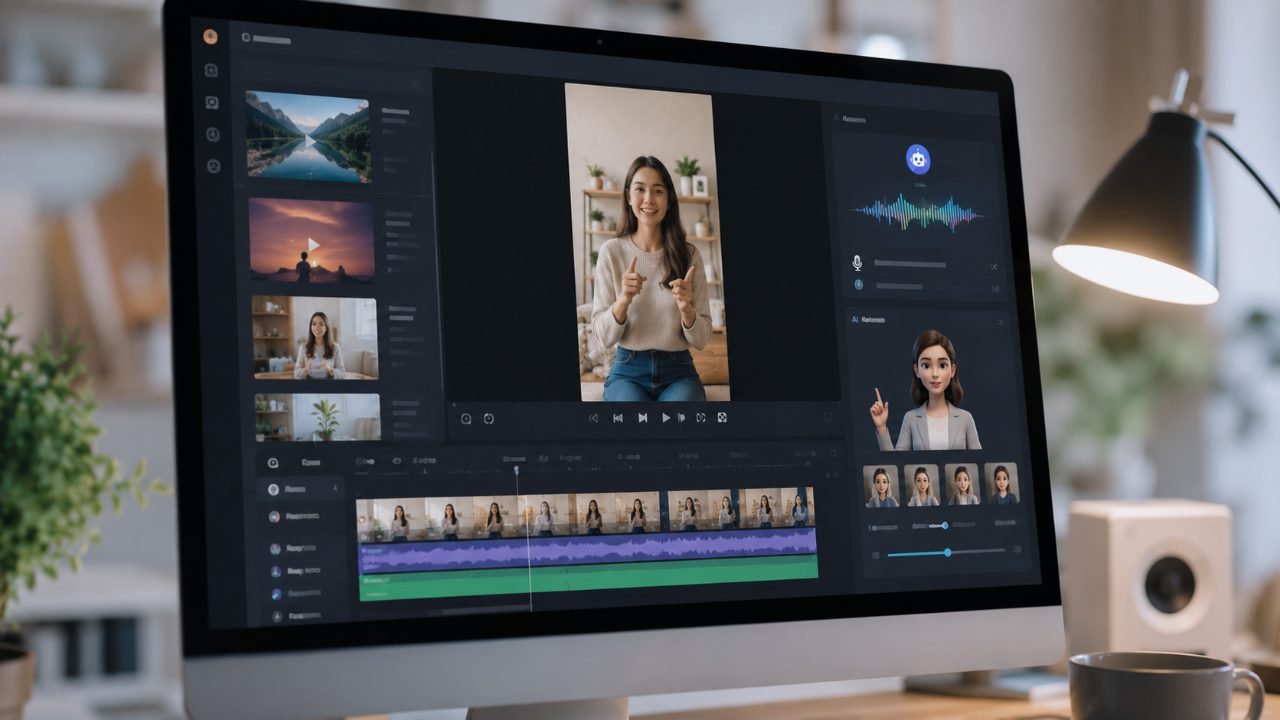Click the fourth track's round icon

(x=276, y=571)
